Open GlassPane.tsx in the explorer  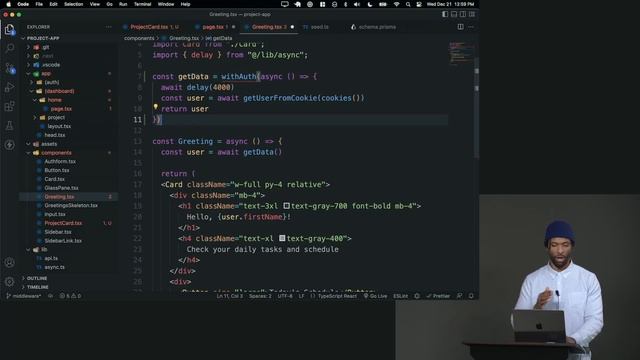click(61, 188)
